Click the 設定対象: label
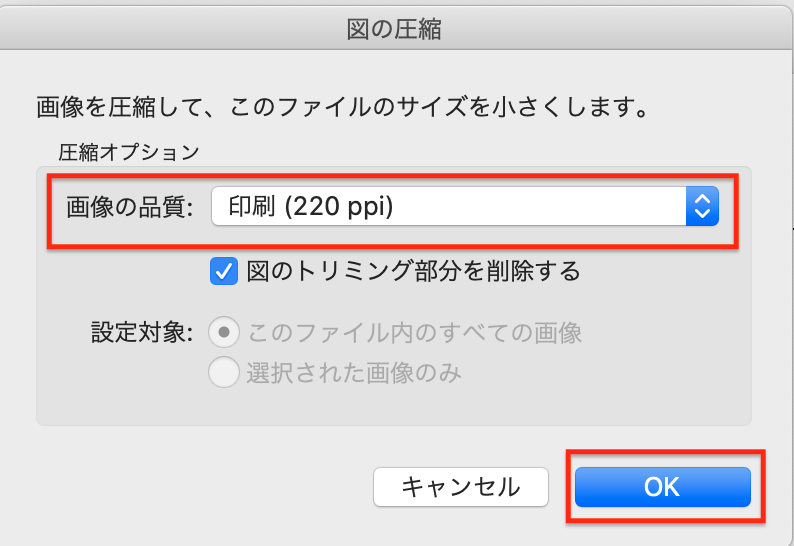Screen dimensions: 794x546 pyautogui.click(x=140, y=332)
